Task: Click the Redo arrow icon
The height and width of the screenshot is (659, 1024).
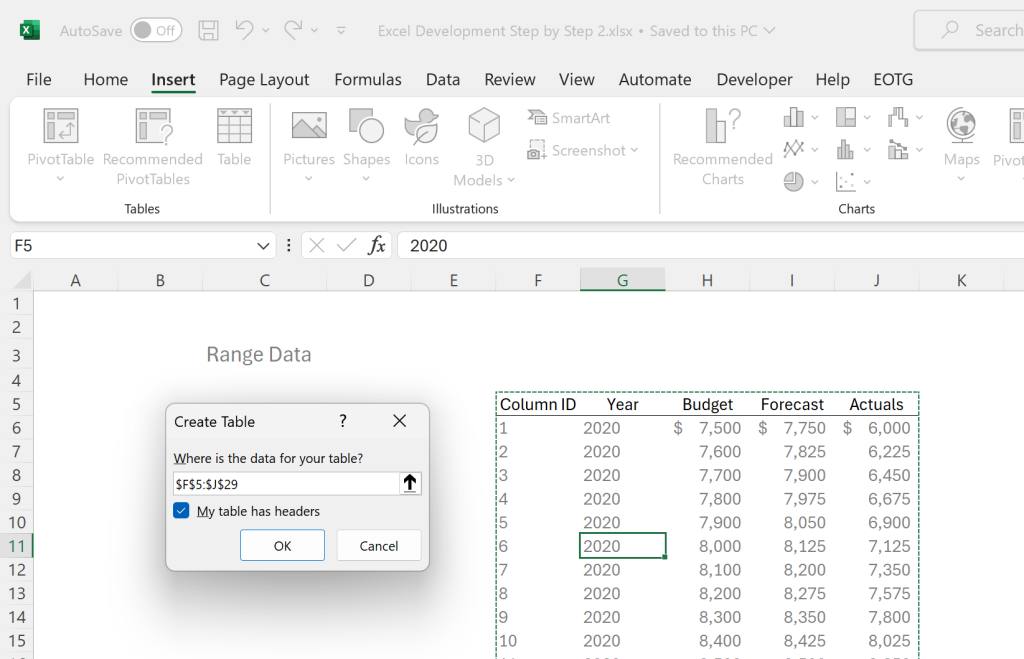Action: click(x=293, y=30)
